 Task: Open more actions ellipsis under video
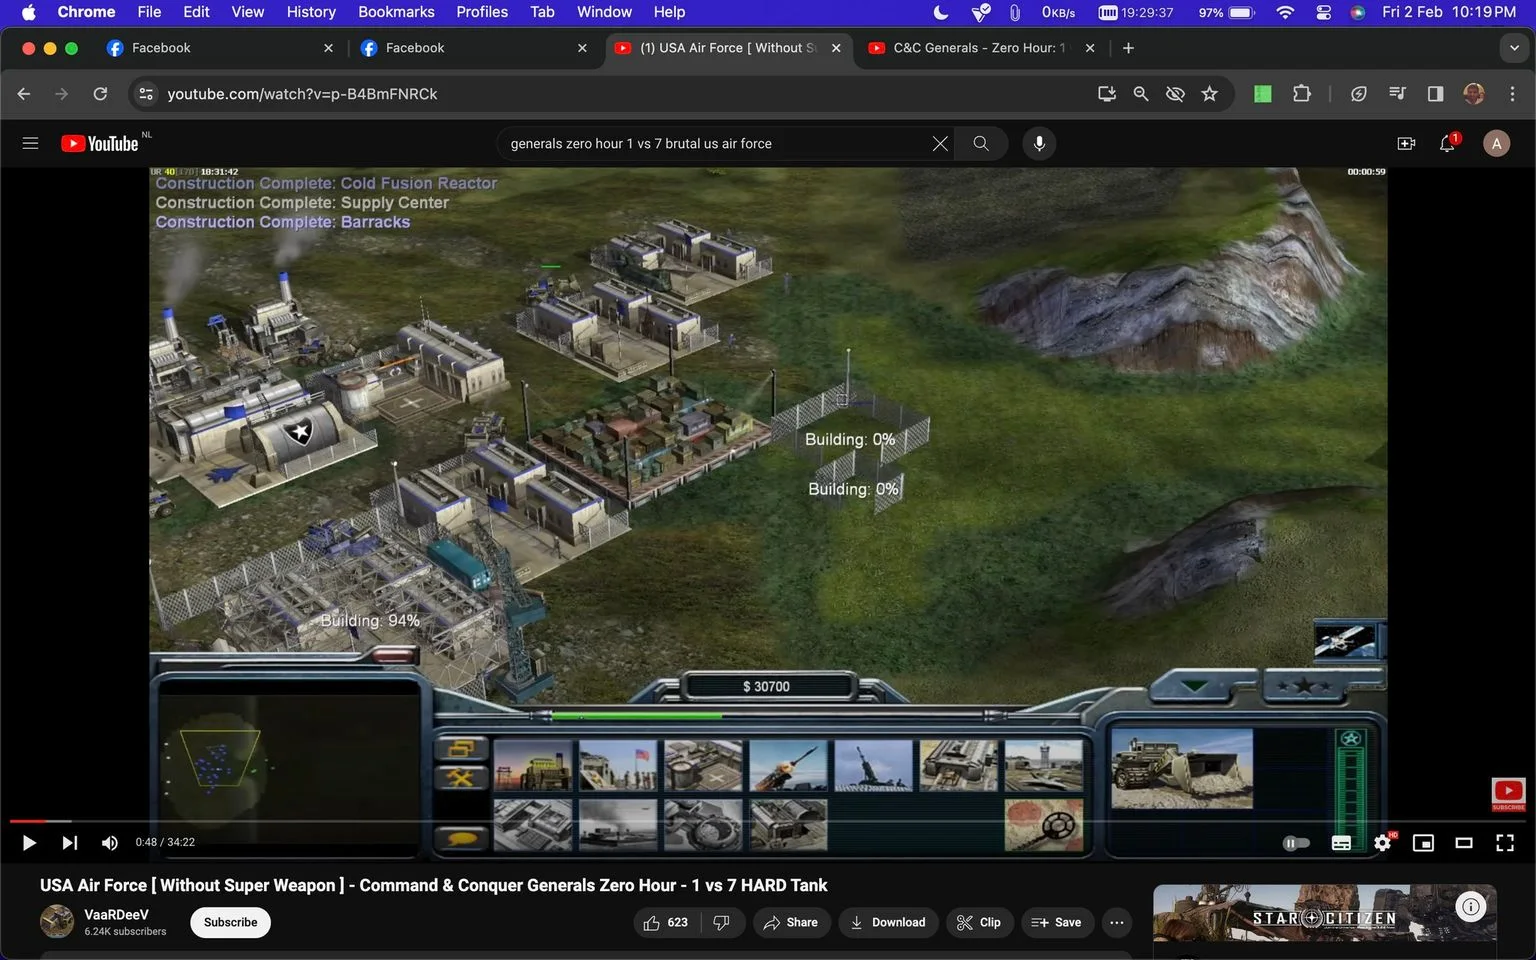(1117, 922)
